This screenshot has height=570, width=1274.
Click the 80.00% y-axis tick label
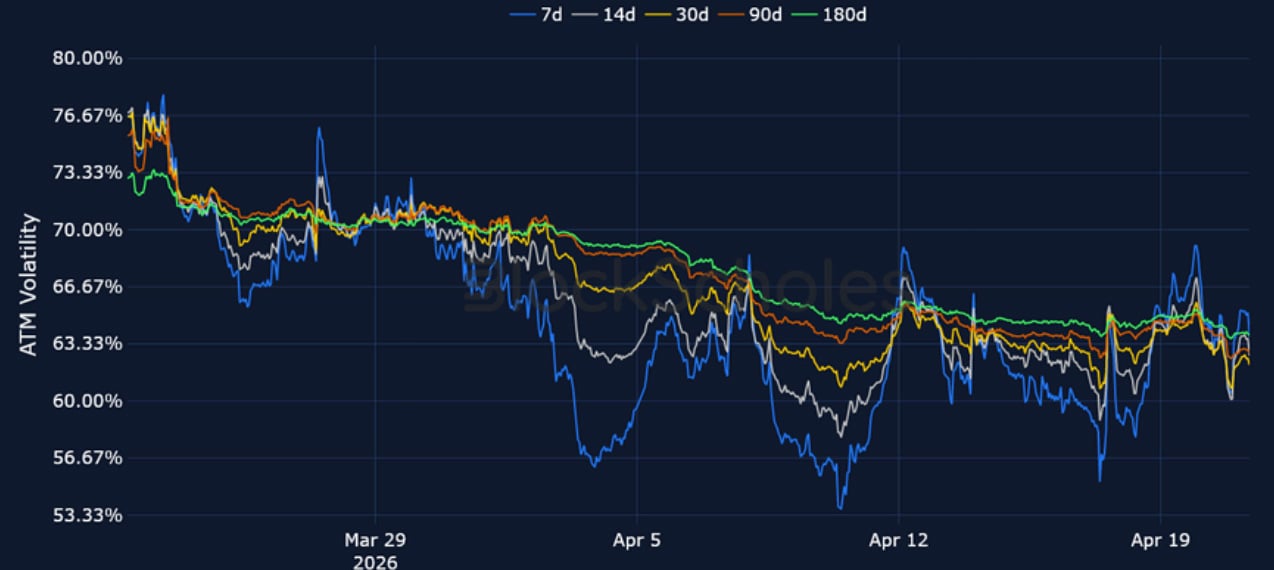click(86, 58)
